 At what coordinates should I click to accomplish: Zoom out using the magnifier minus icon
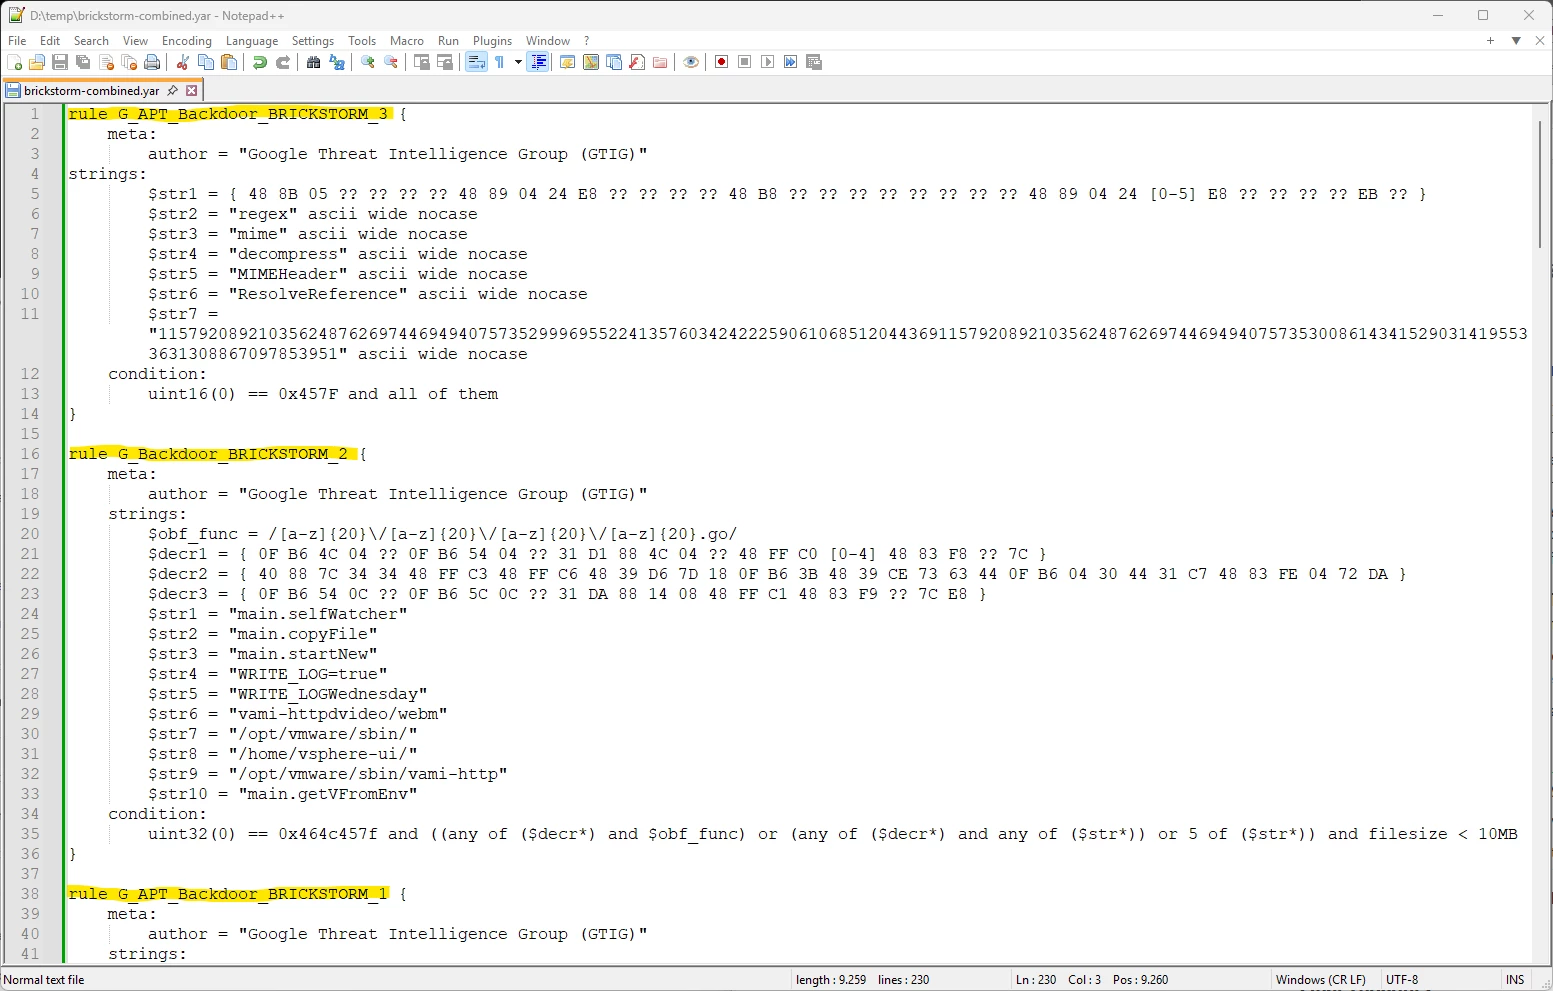click(391, 62)
